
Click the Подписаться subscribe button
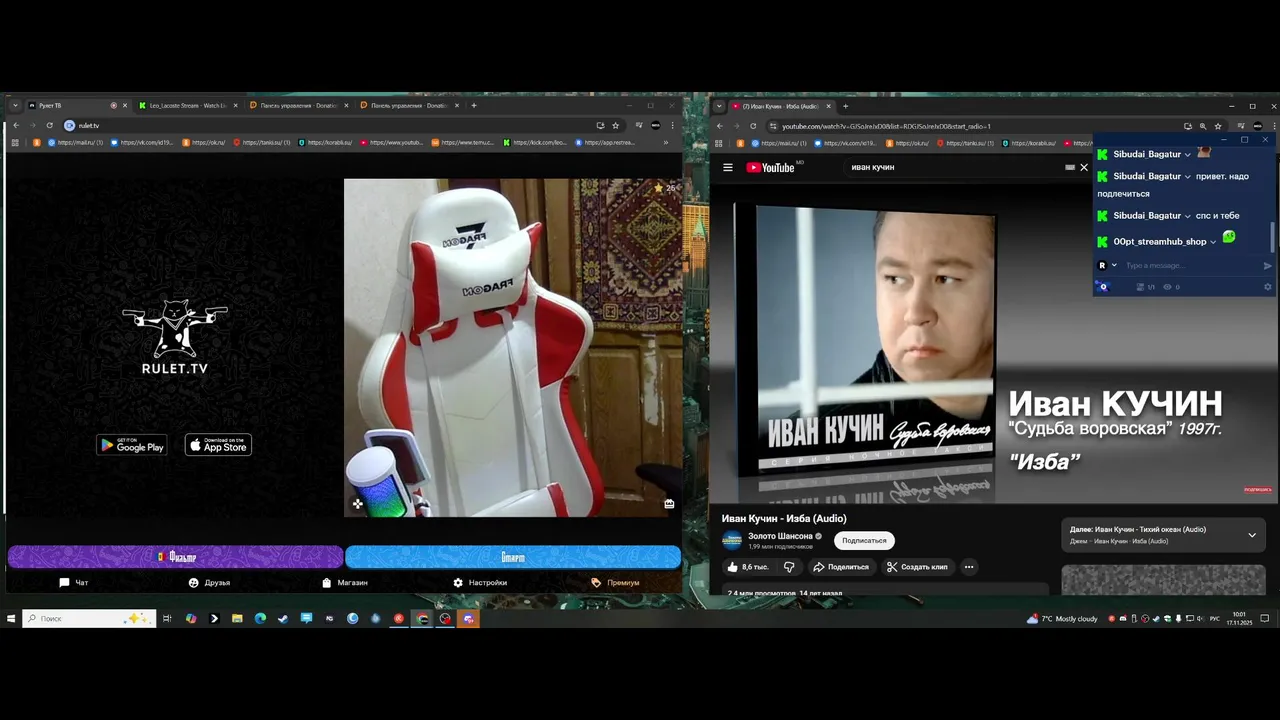click(x=864, y=540)
